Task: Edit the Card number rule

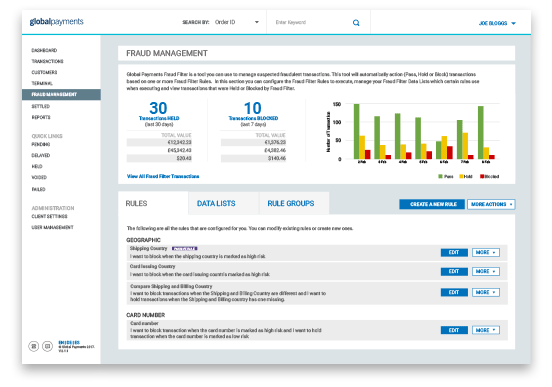Action: pyautogui.click(x=454, y=330)
